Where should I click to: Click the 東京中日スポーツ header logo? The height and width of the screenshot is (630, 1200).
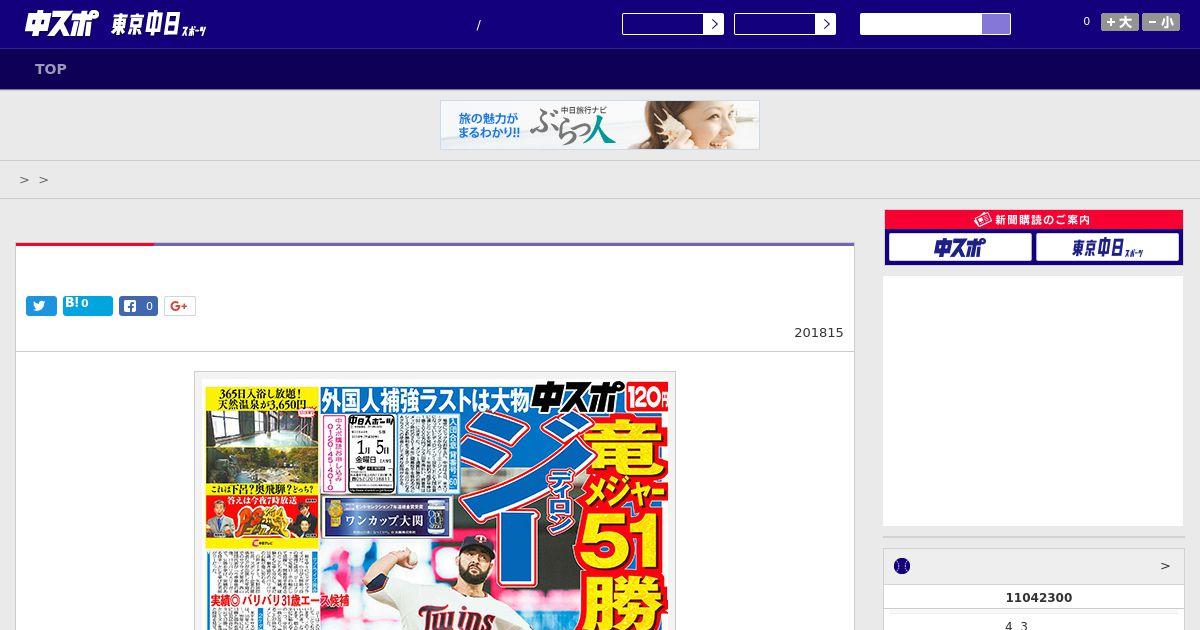(x=159, y=25)
